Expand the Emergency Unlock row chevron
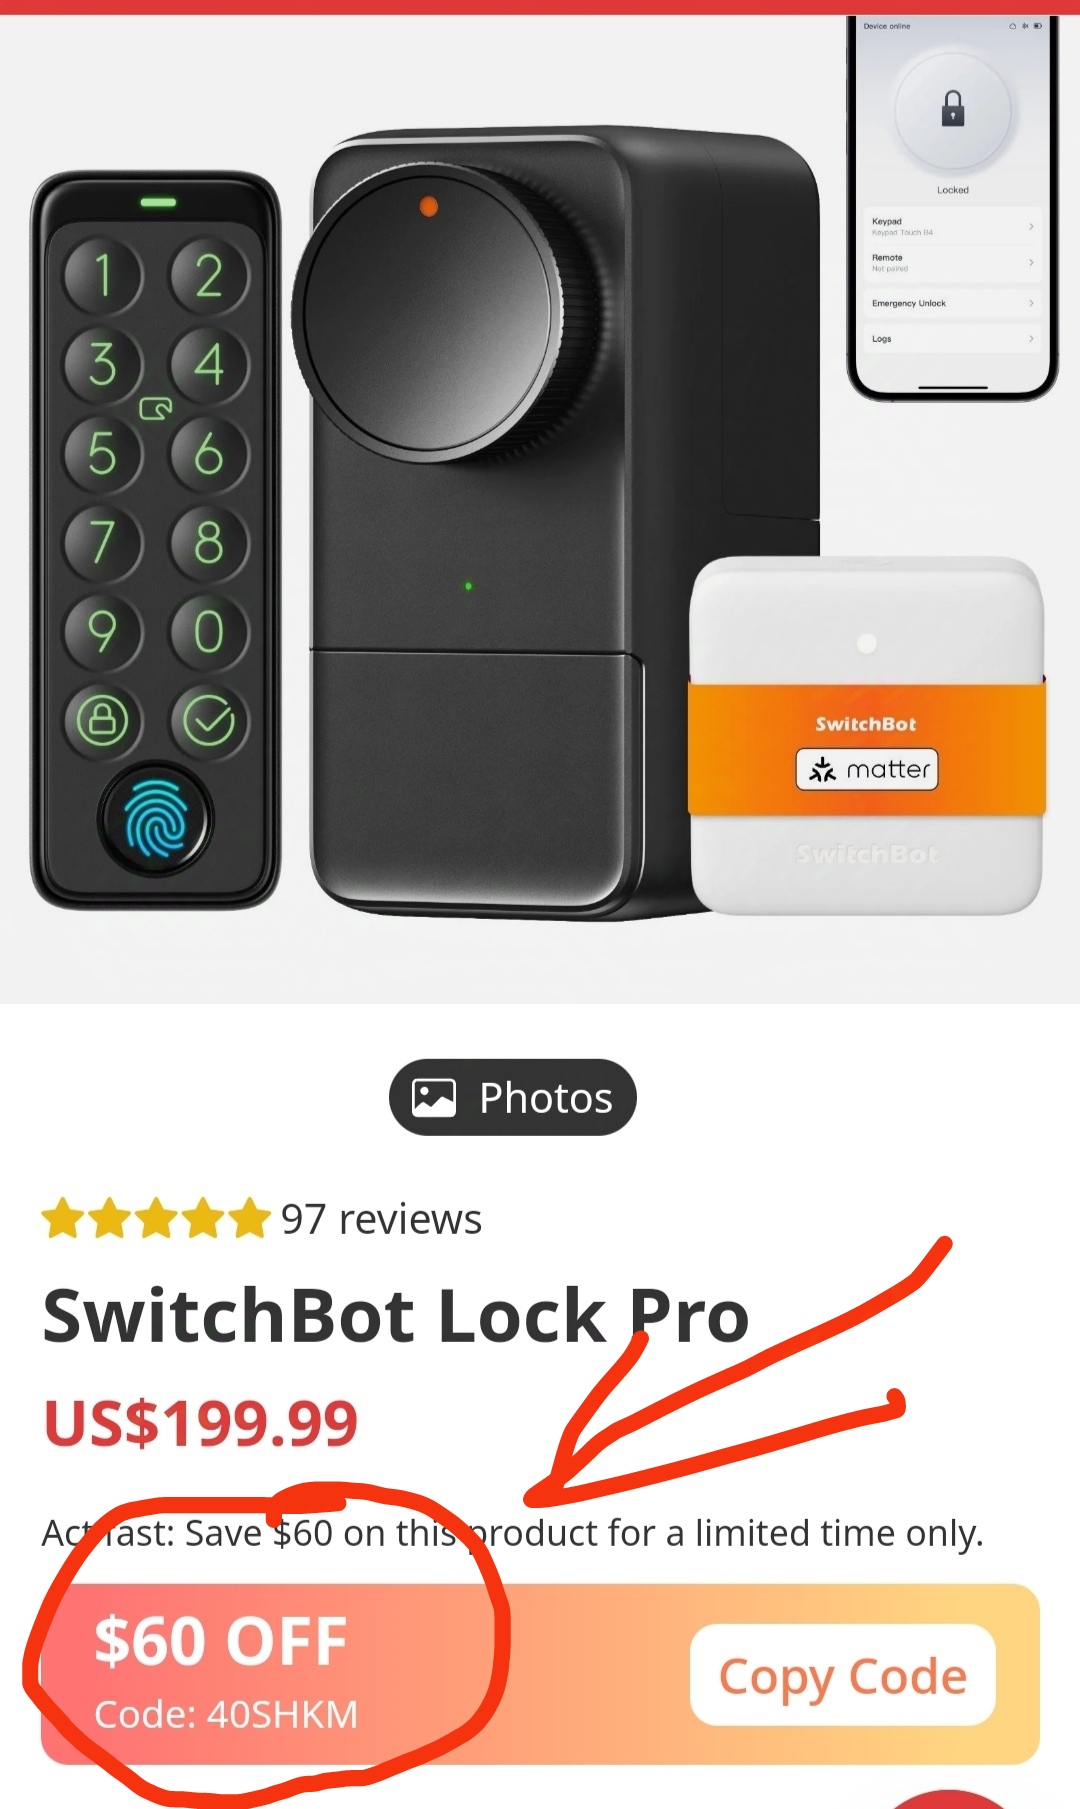1080x1809 pixels. tap(1031, 303)
